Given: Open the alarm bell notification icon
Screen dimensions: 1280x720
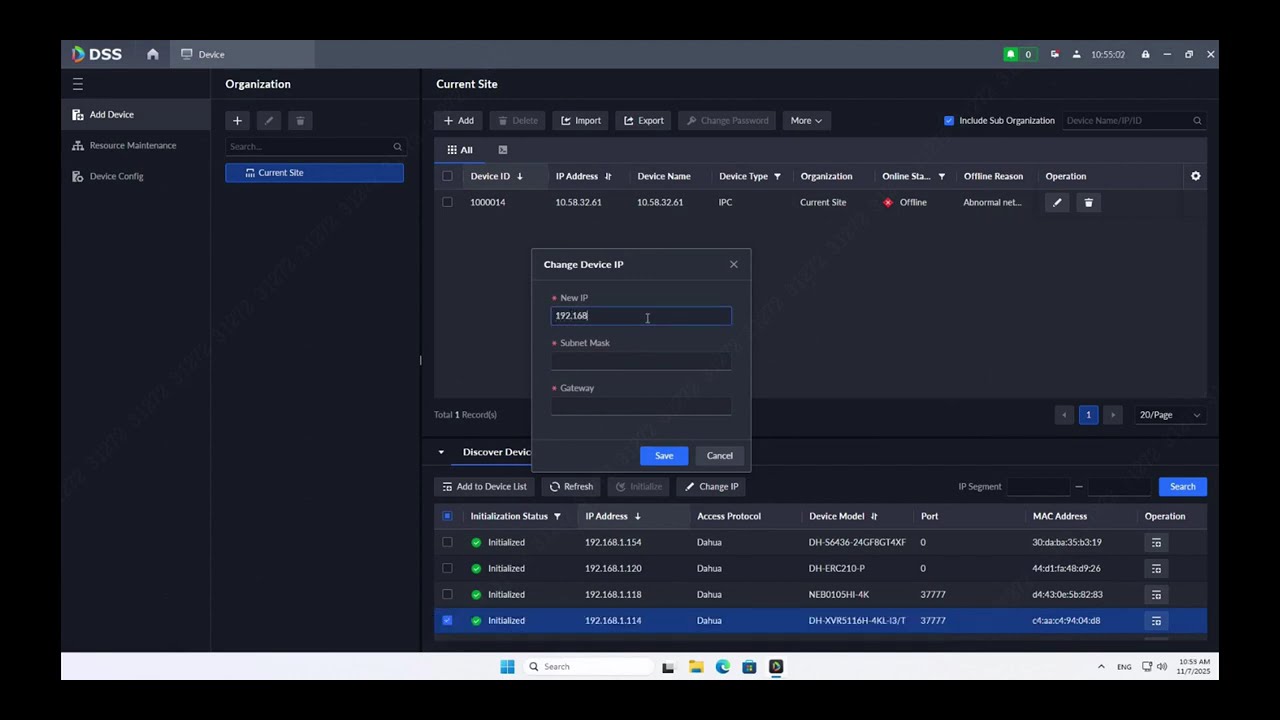Looking at the screenshot, I should [1011, 54].
